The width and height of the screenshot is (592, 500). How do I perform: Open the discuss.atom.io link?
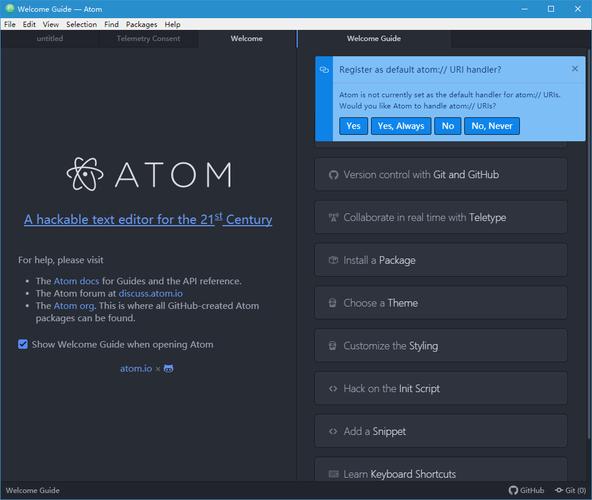click(x=151, y=293)
